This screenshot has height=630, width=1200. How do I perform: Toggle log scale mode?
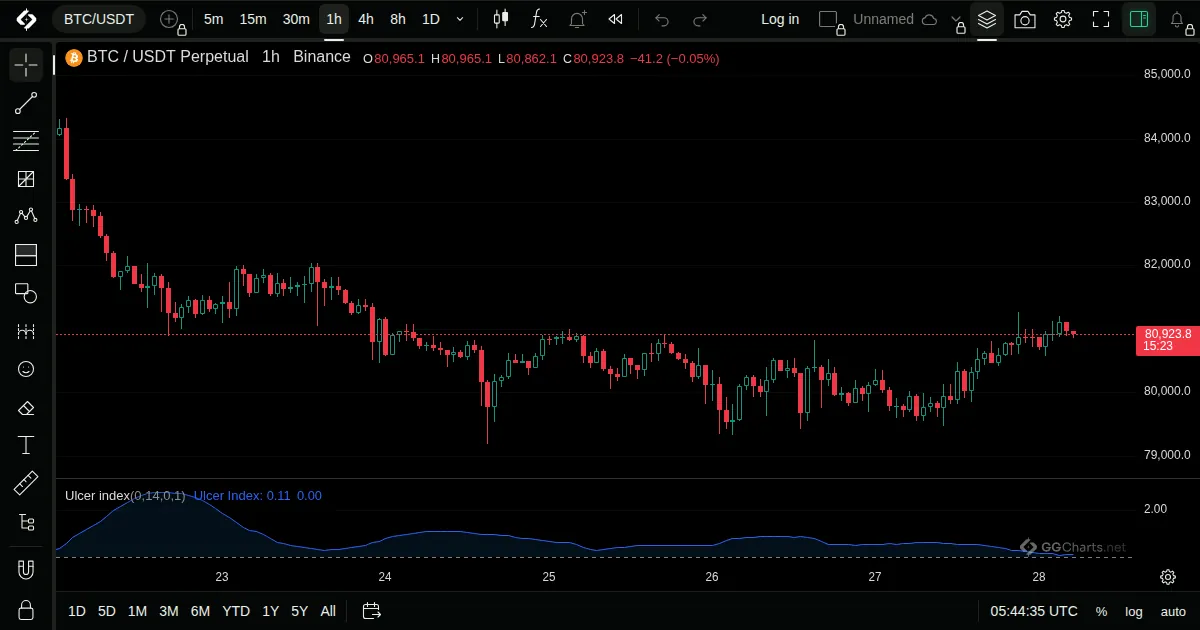pos(1134,611)
